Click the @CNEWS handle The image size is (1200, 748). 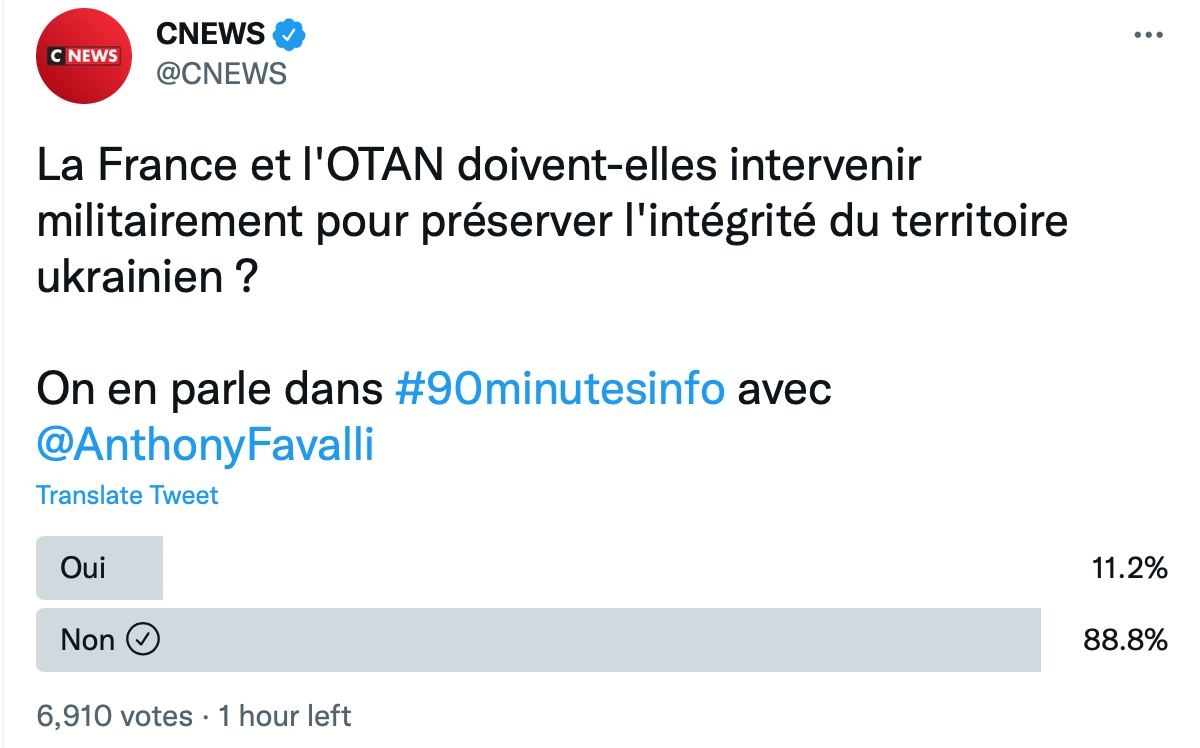(221, 73)
